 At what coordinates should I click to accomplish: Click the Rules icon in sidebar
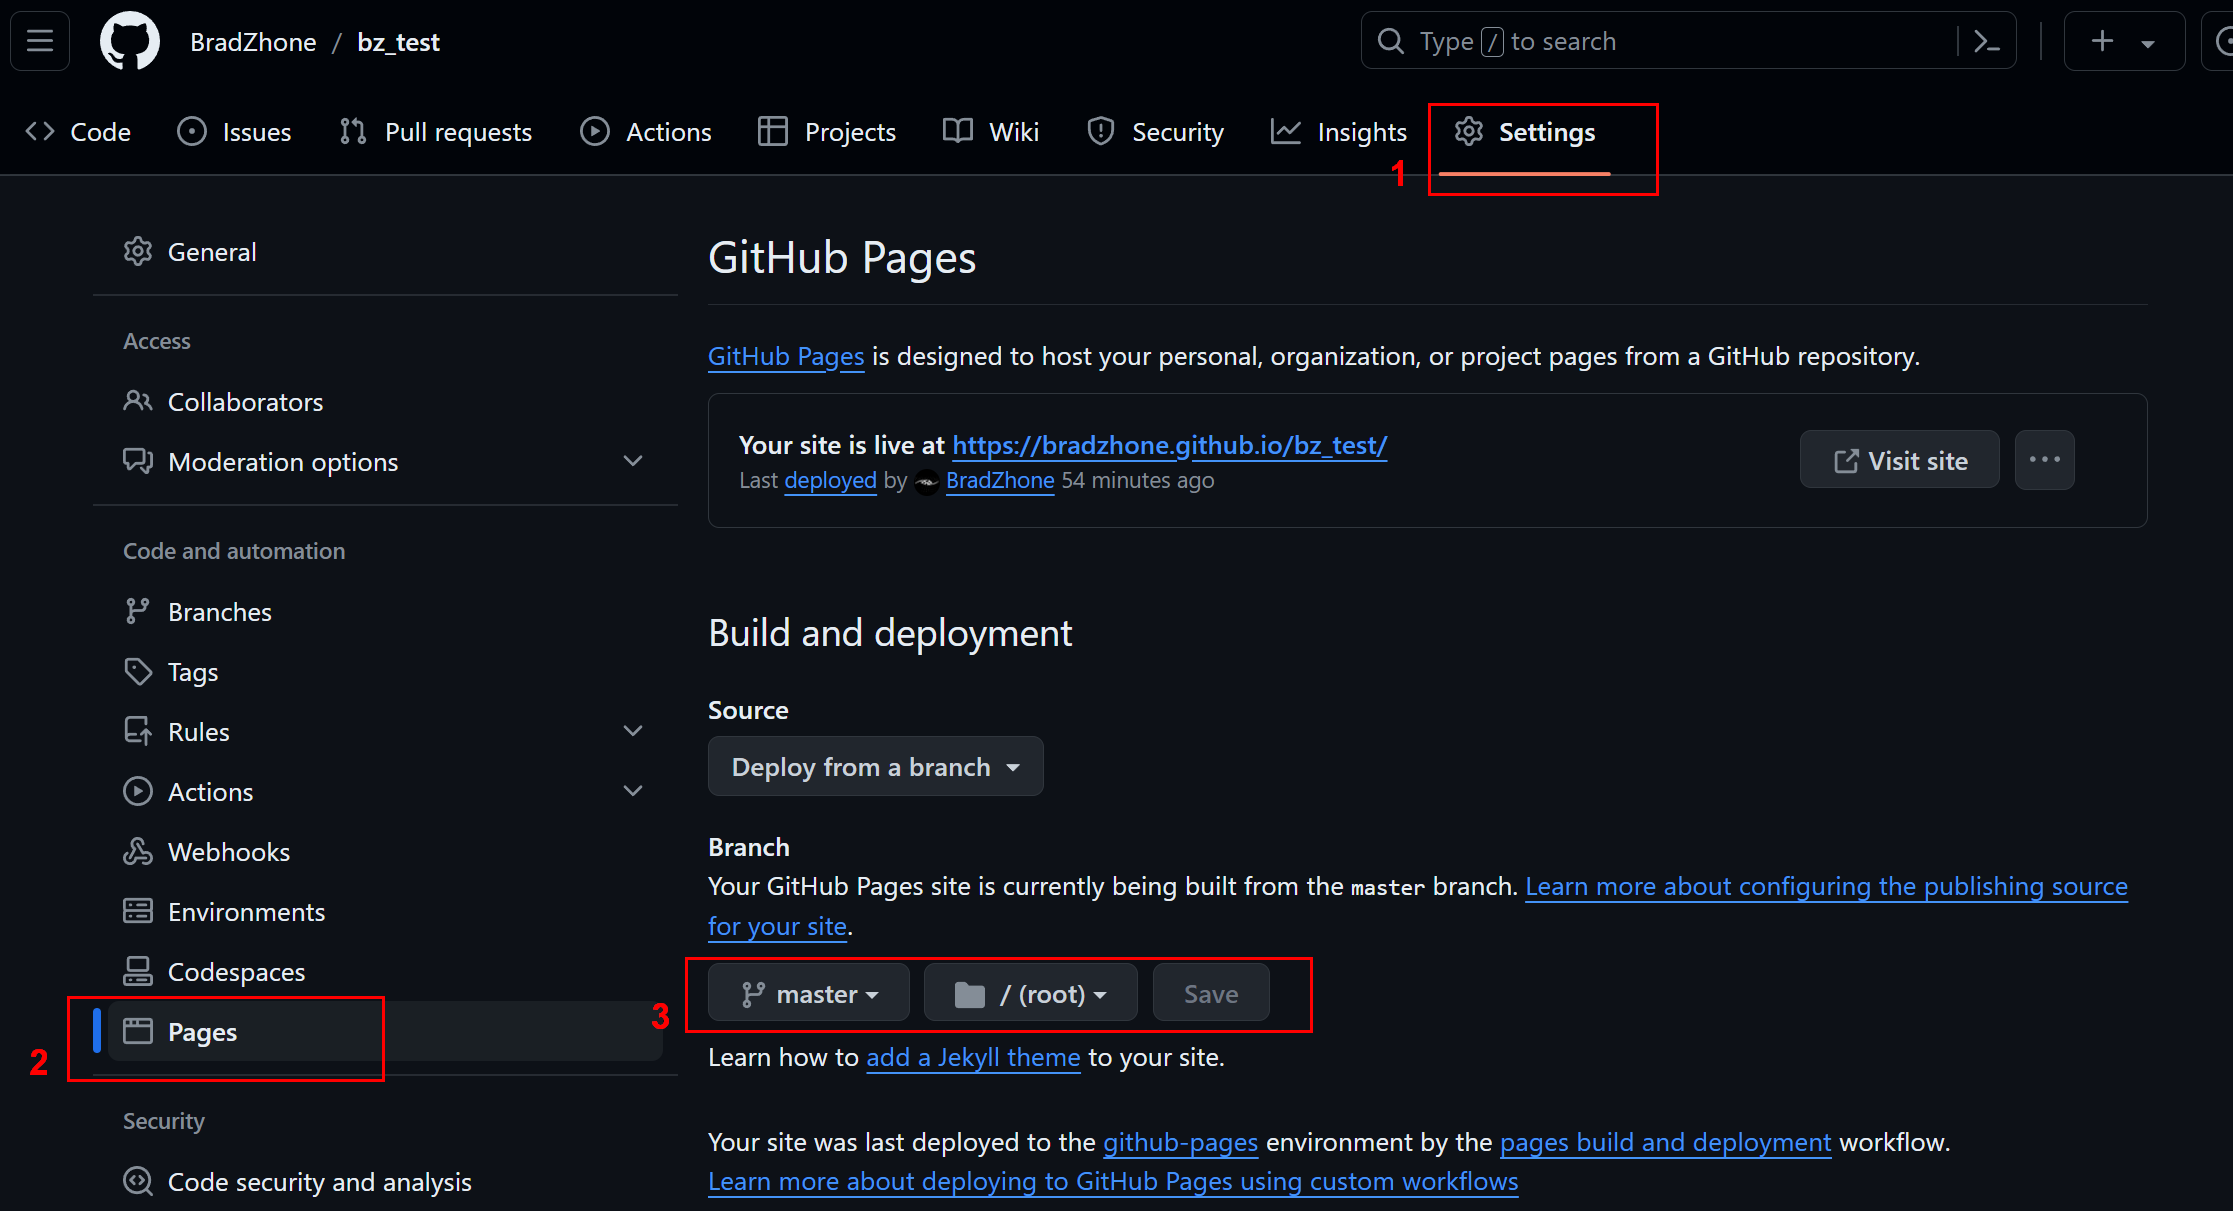(x=138, y=731)
